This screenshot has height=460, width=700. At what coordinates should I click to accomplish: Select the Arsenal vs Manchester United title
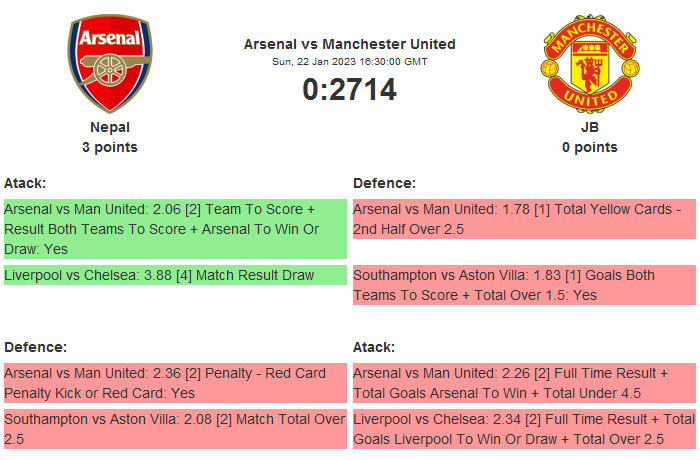tap(350, 44)
